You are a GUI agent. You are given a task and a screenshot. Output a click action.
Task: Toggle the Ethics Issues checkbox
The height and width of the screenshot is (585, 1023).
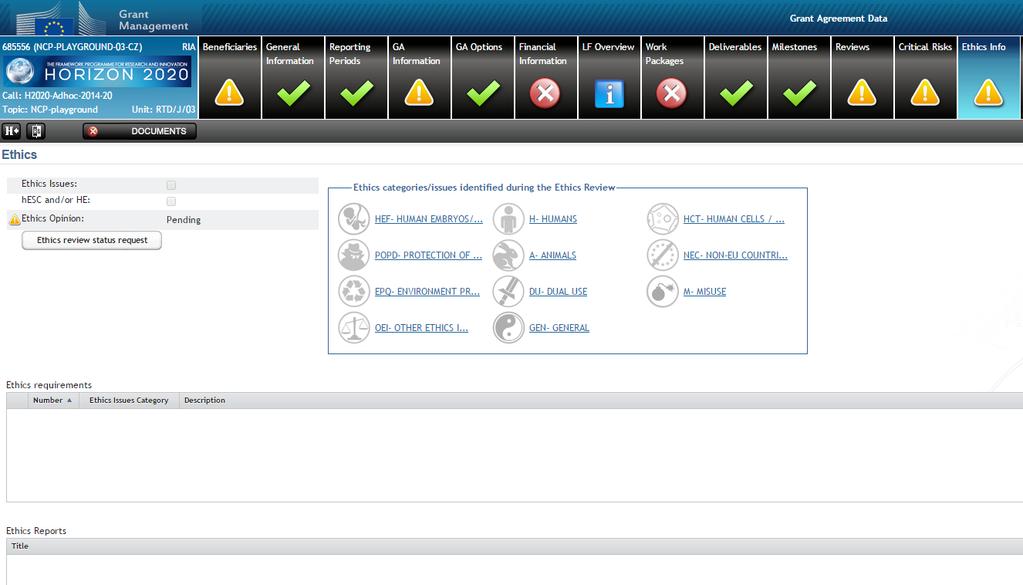point(171,185)
